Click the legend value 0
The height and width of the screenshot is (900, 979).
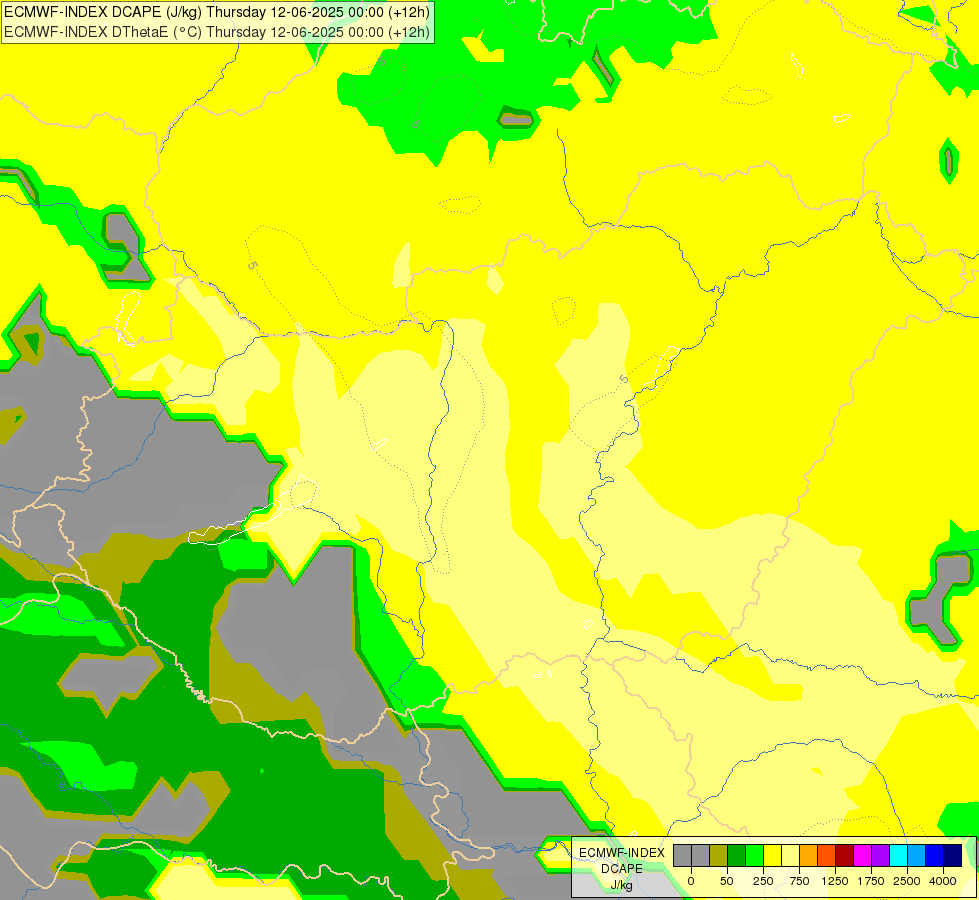691,881
